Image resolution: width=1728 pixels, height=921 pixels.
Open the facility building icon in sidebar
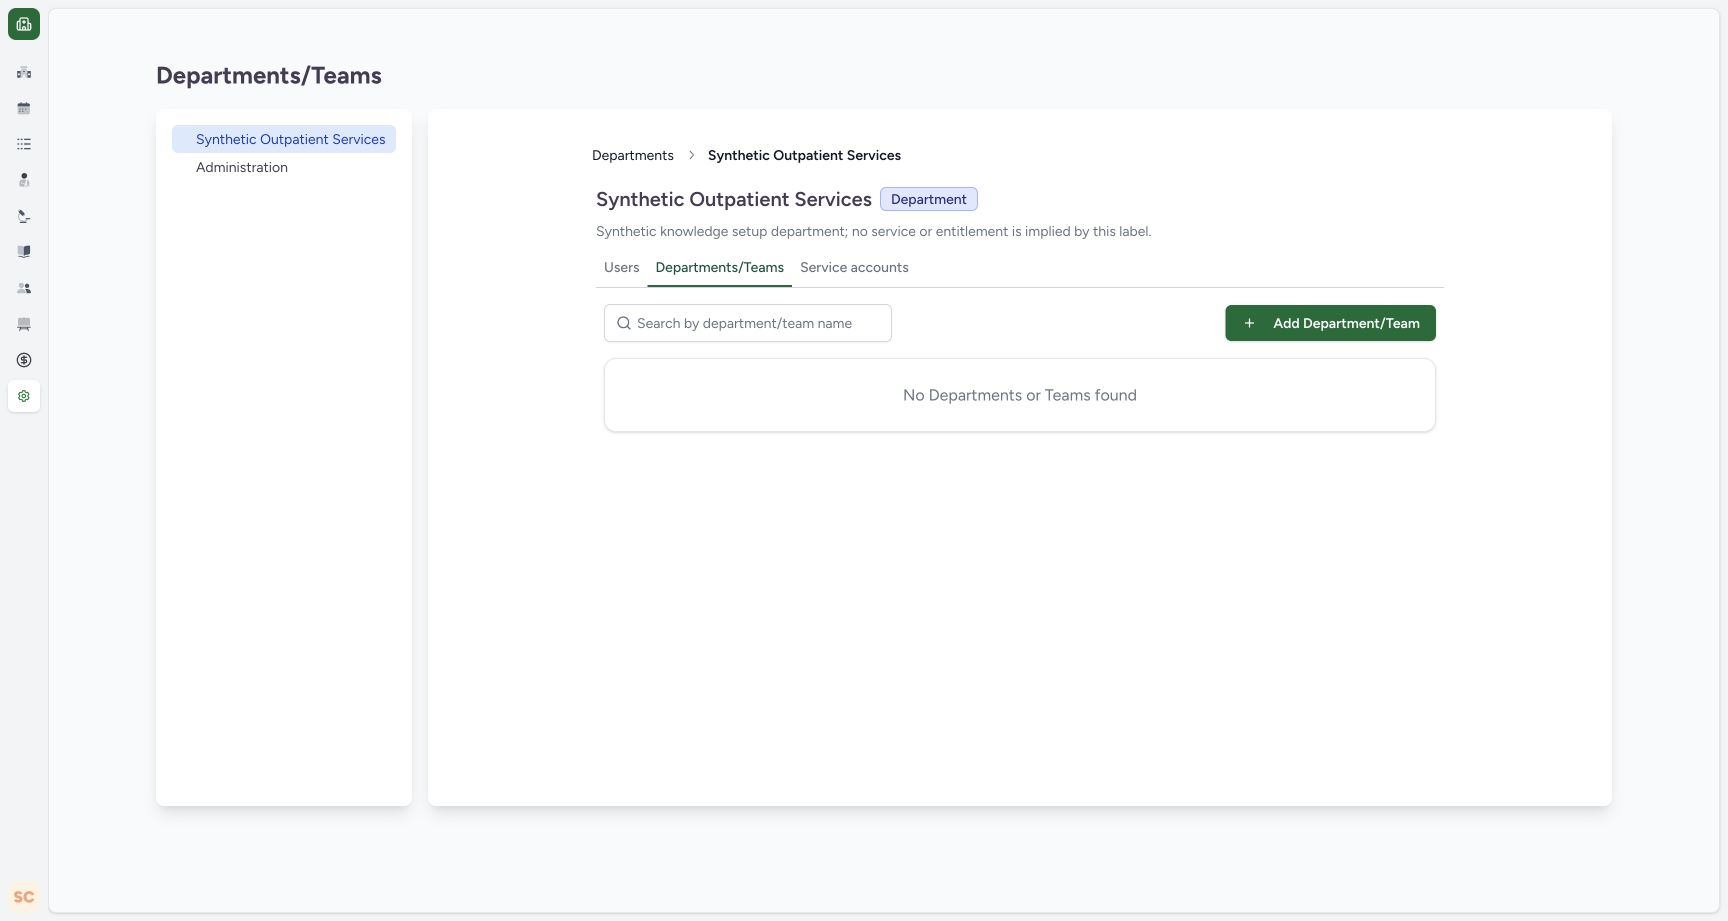[24, 72]
